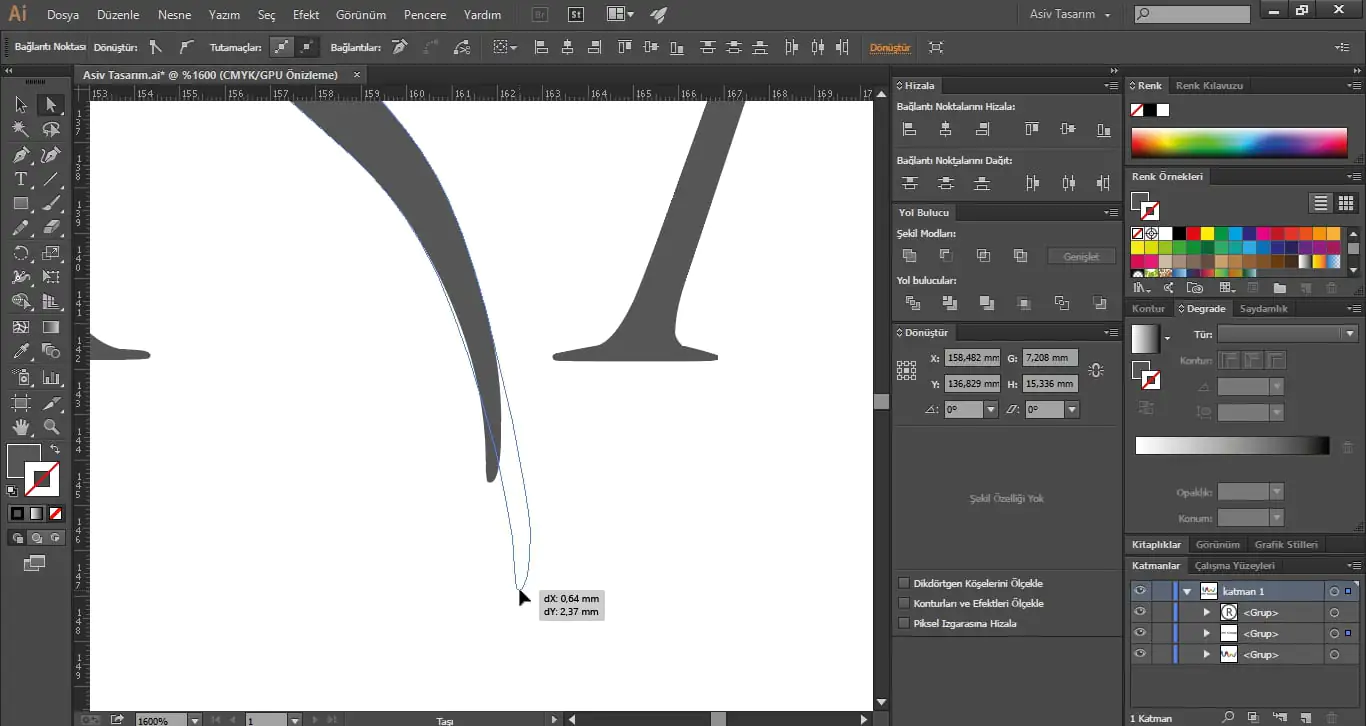Open the Nesne menu
The image size is (1366, 726).
click(x=174, y=15)
